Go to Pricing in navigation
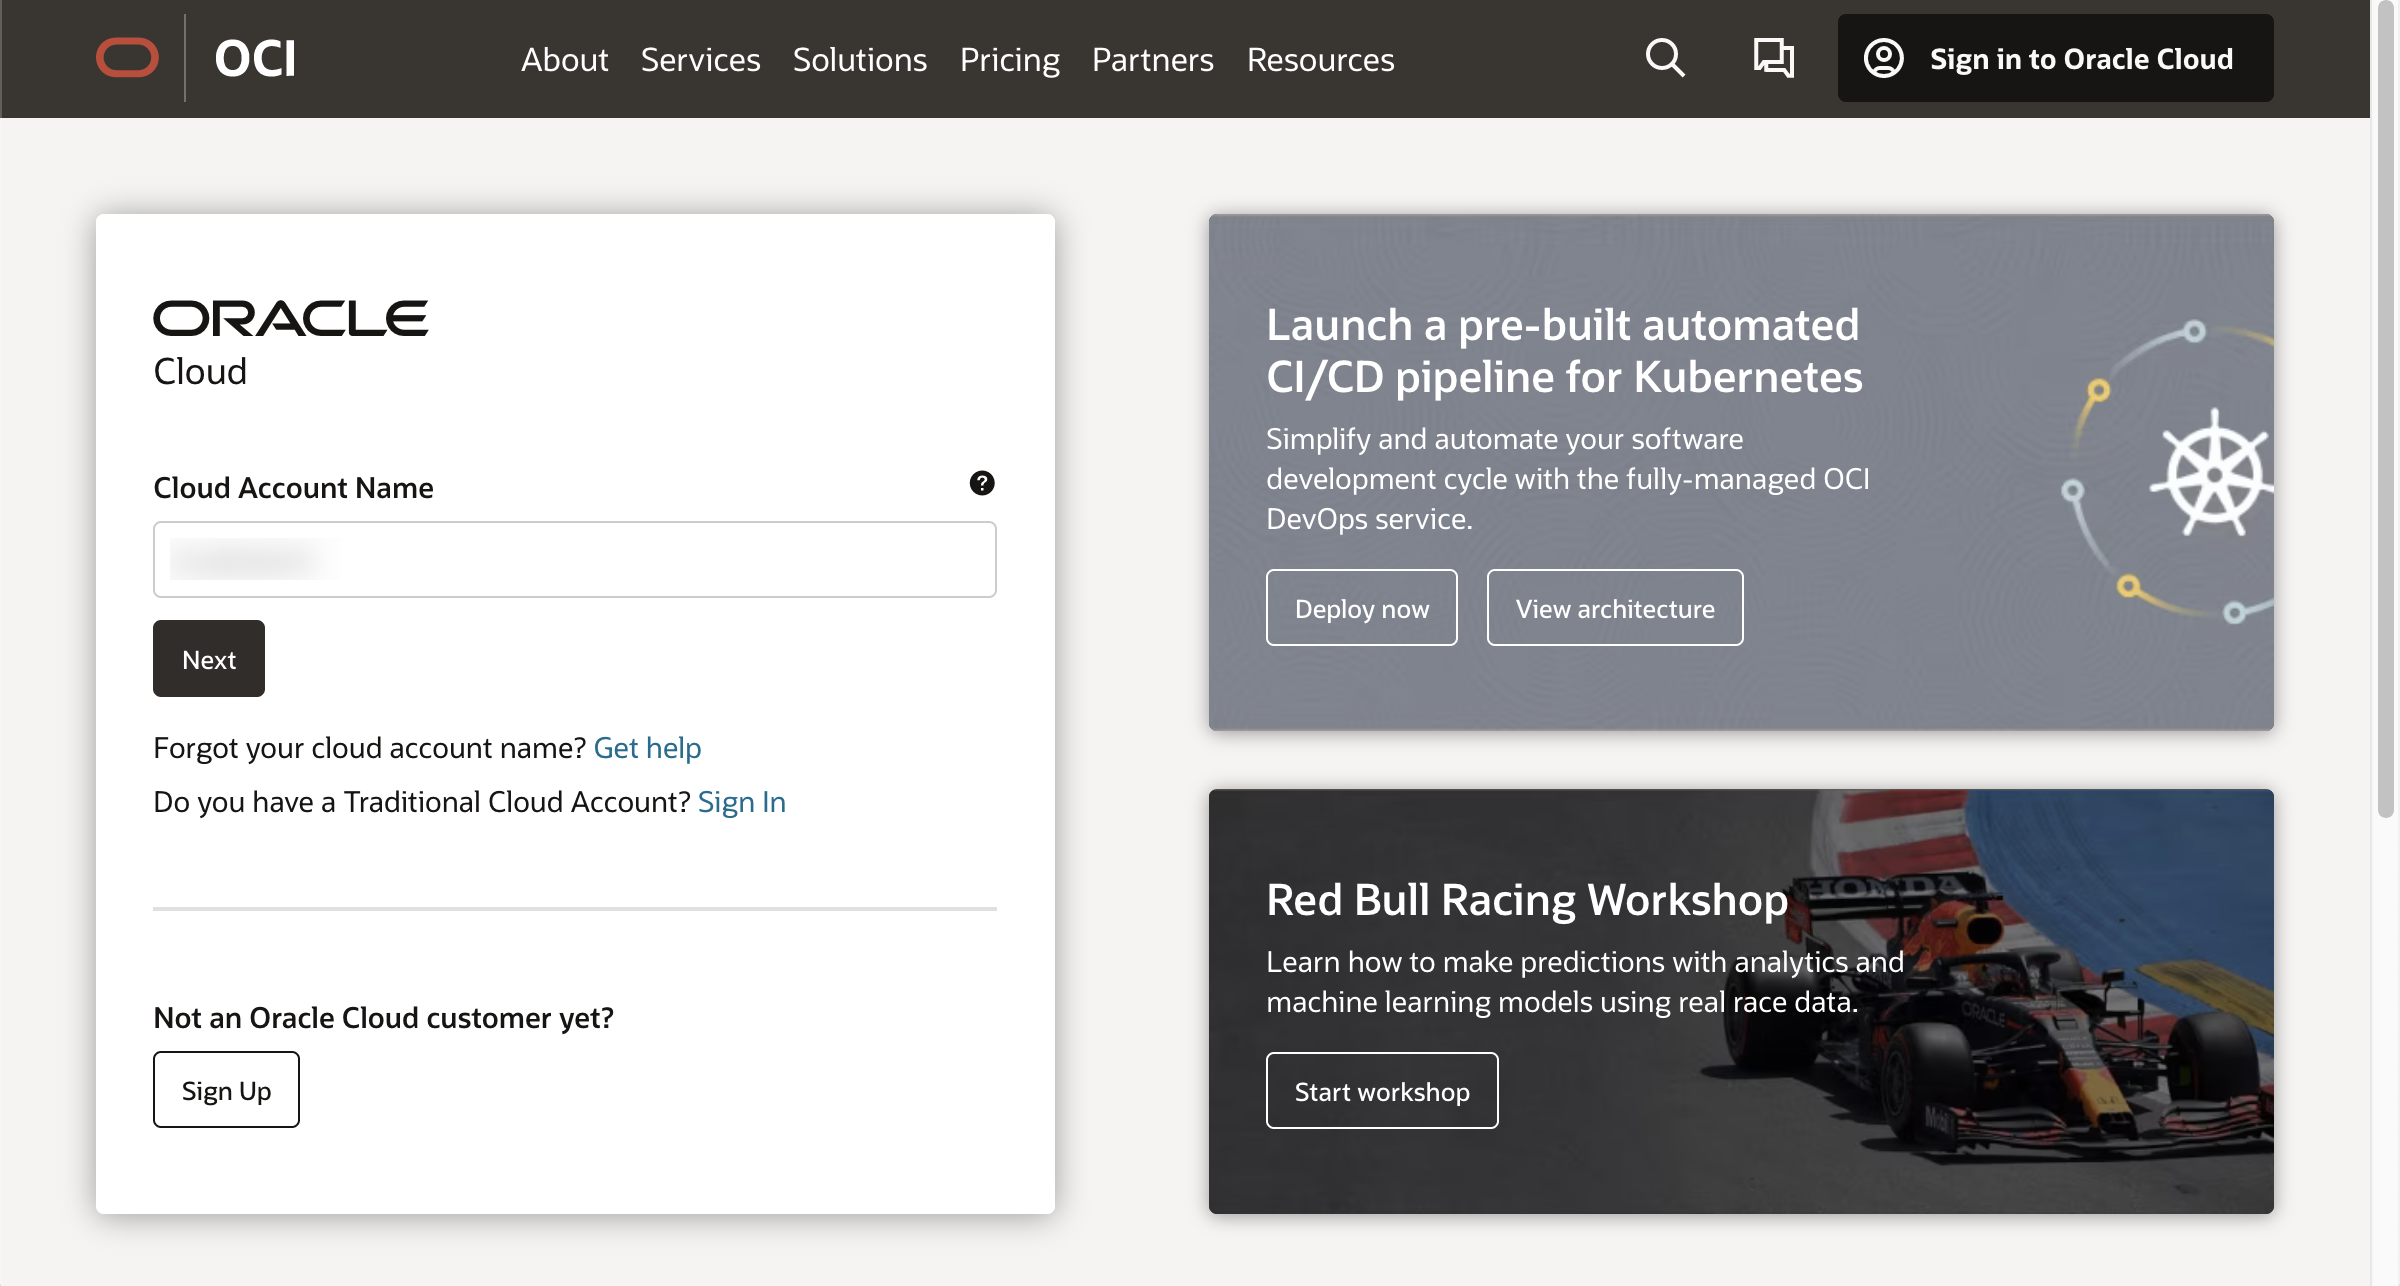2400x1286 pixels. click(x=1009, y=60)
